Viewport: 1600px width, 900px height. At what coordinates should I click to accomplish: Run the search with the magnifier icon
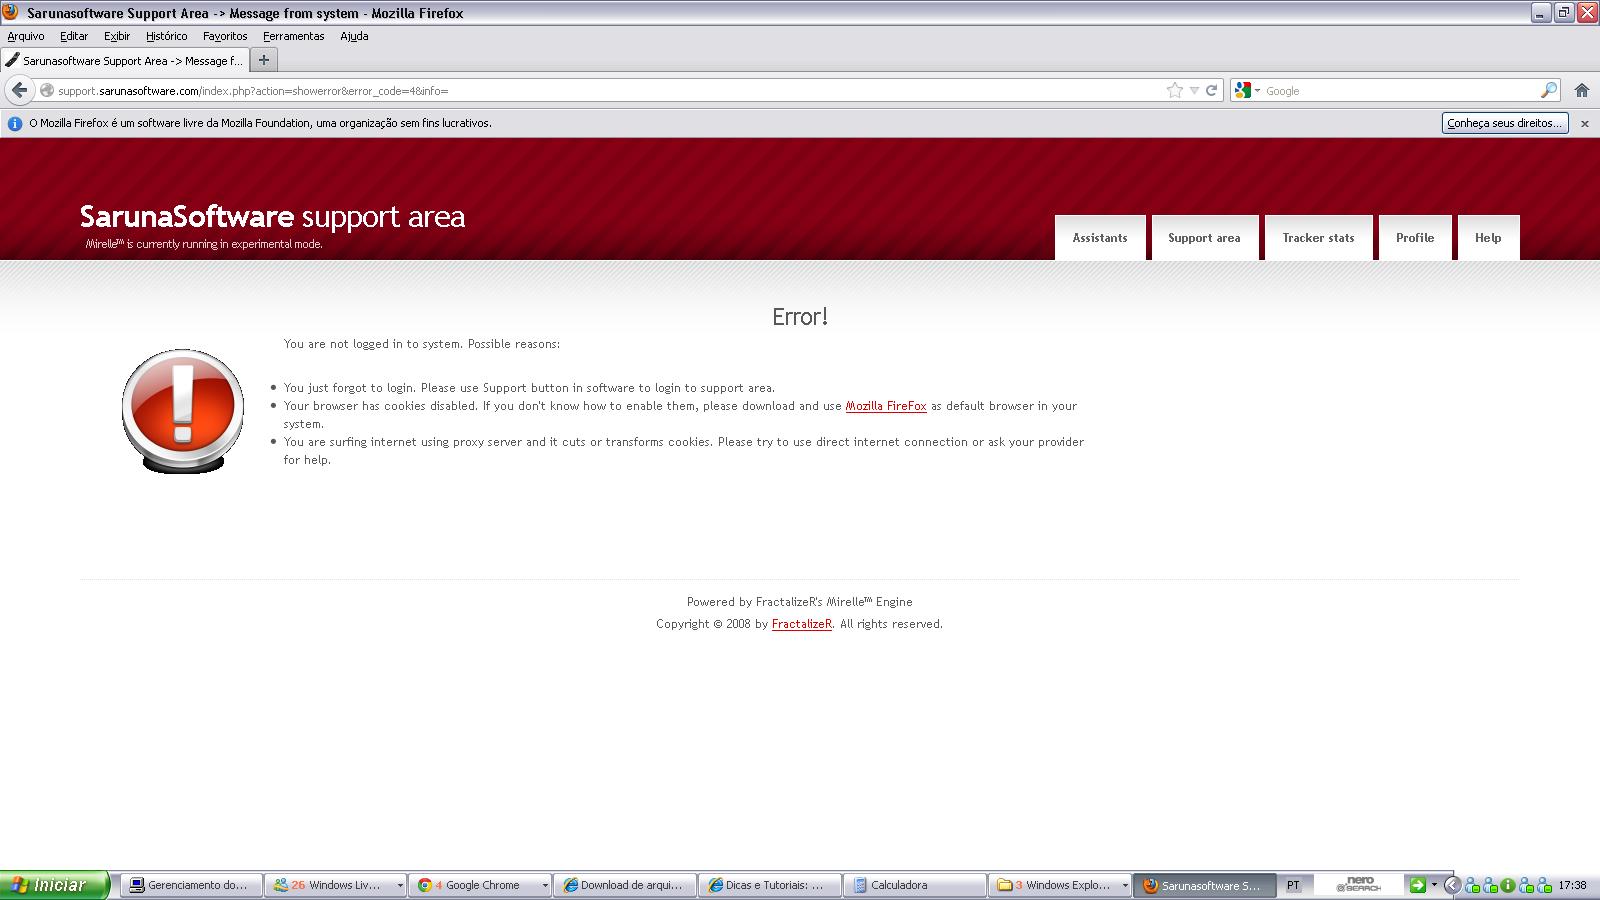click(1548, 90)
